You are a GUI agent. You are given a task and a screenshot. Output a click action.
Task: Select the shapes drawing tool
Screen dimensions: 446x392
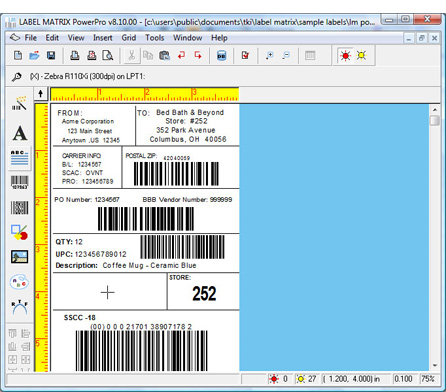pyautogui.click(x=20, y=232)
